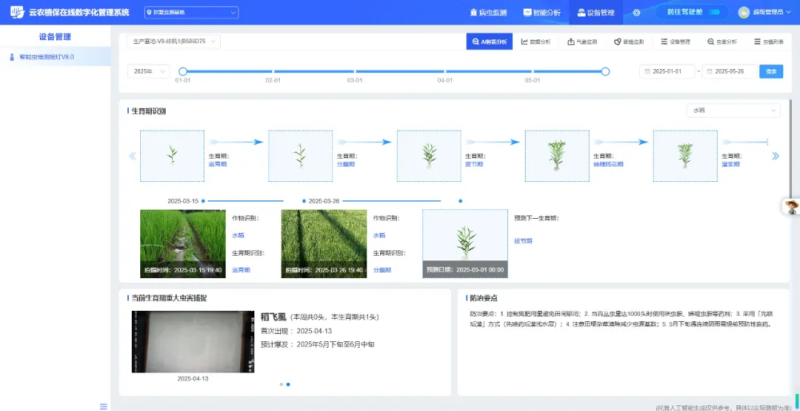
Task: Click the globe icon in the header
Action: pyautogui.click(x=636, y=12)
